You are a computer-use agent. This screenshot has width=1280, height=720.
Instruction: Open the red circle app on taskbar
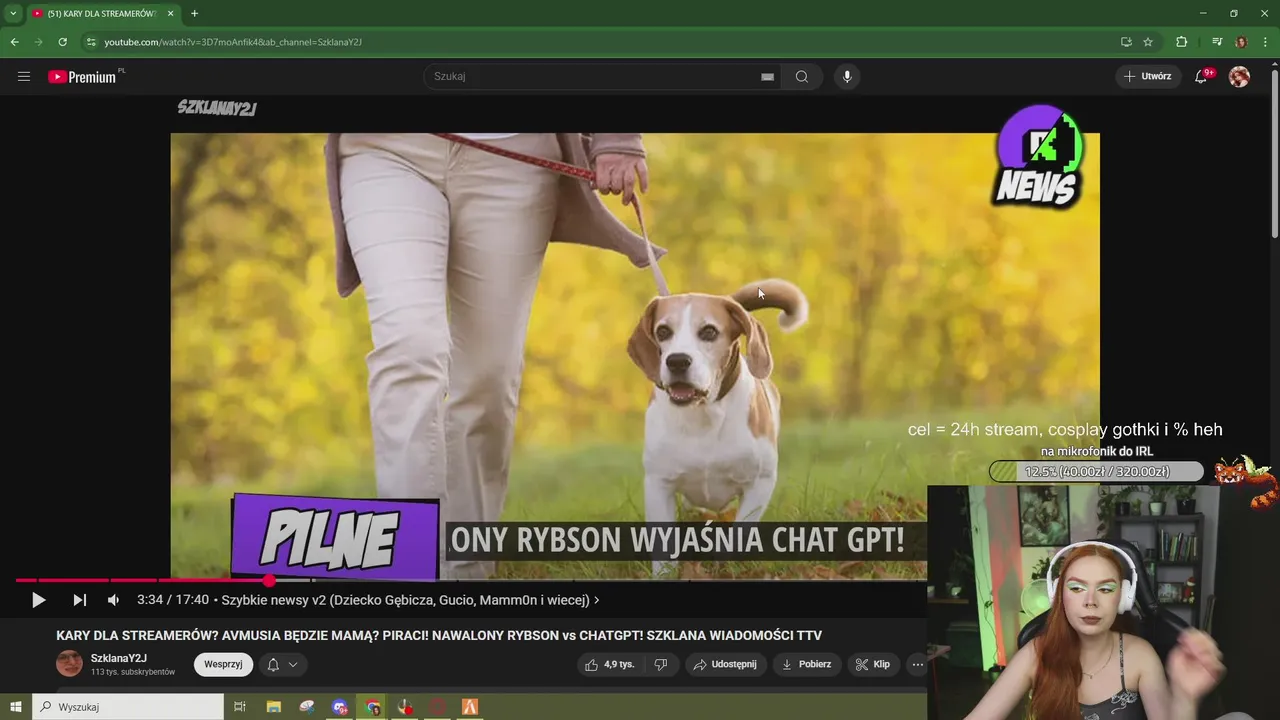pyautogui.click(x=438, y=707)
